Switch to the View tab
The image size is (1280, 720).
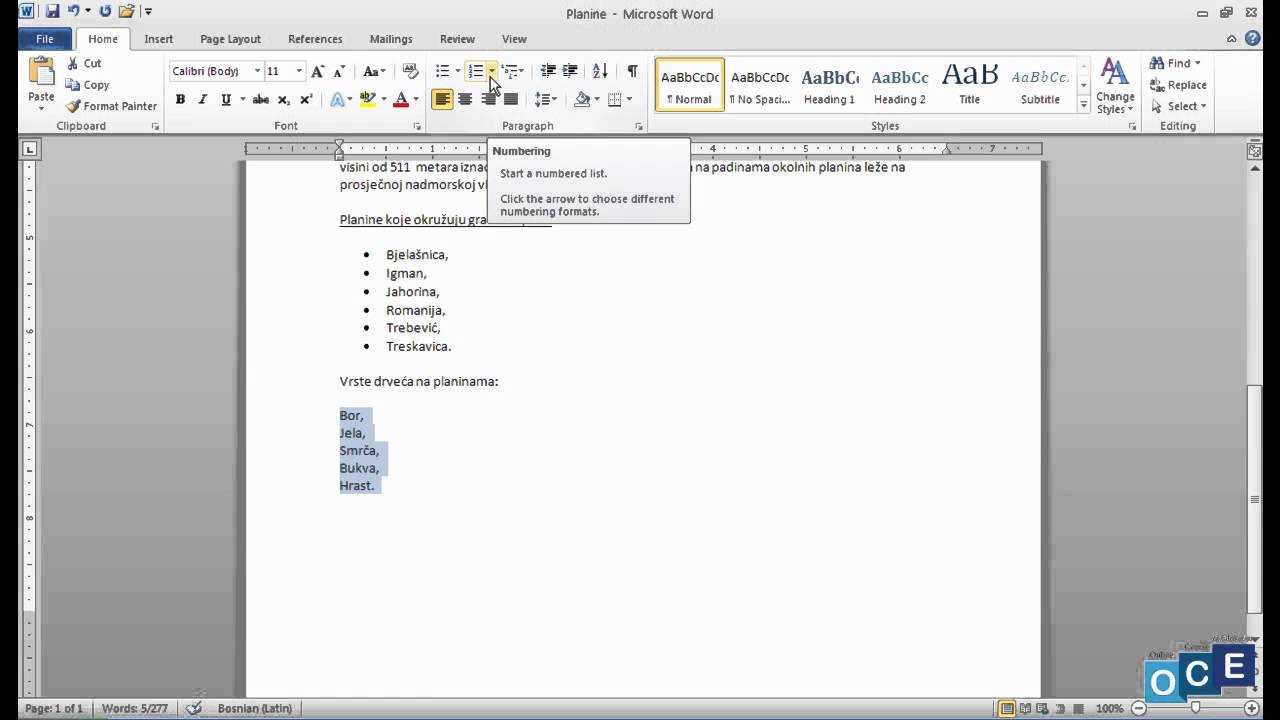514,39
